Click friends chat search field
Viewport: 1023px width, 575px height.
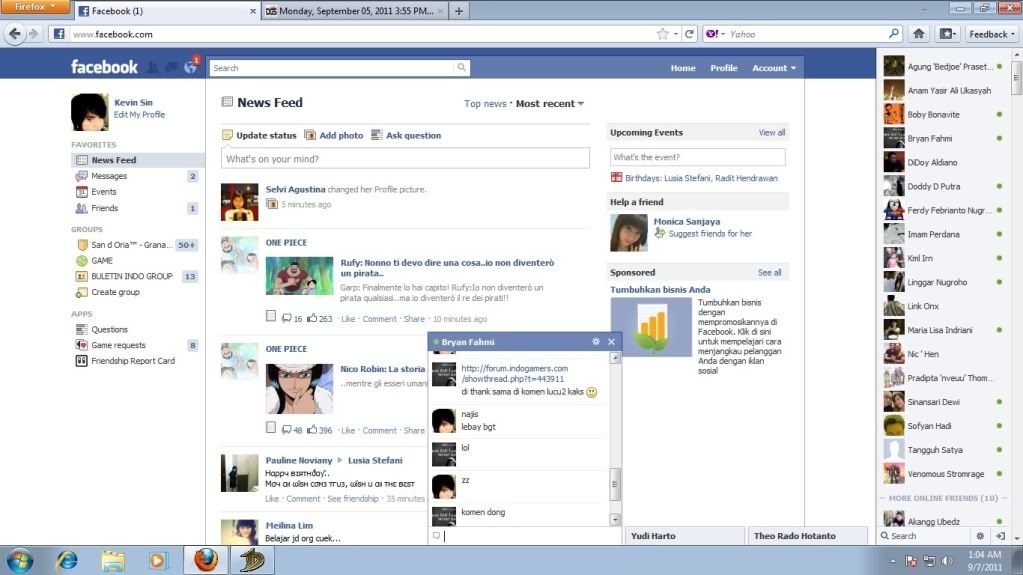[x=925, y=536]
